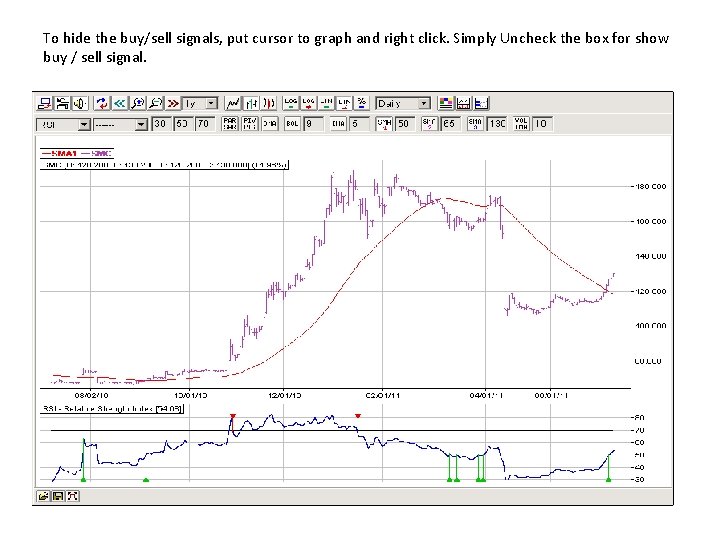Image resolution: width=720 pixels, height=540 pixels.
Task: Toggle the PIV pivot points button
Action: (250, 124)
